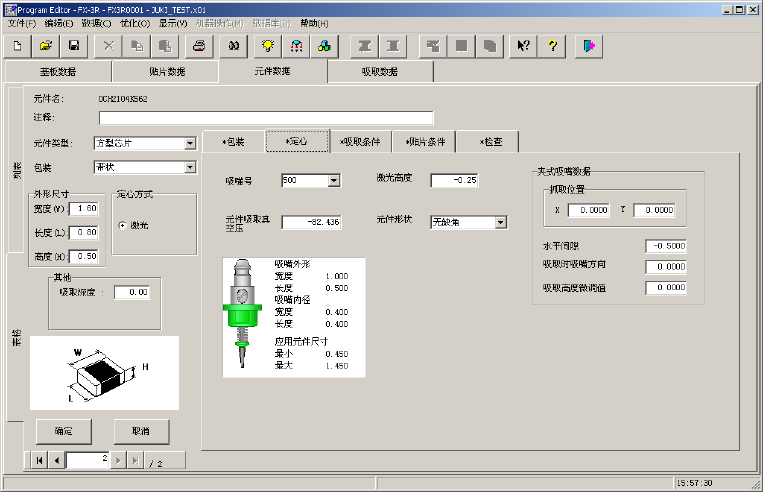Image resolution: width=763 pixels, height=492 pixels.
Task: Open the 包装 dropdown showing 带状
Action: coord(190,167)
